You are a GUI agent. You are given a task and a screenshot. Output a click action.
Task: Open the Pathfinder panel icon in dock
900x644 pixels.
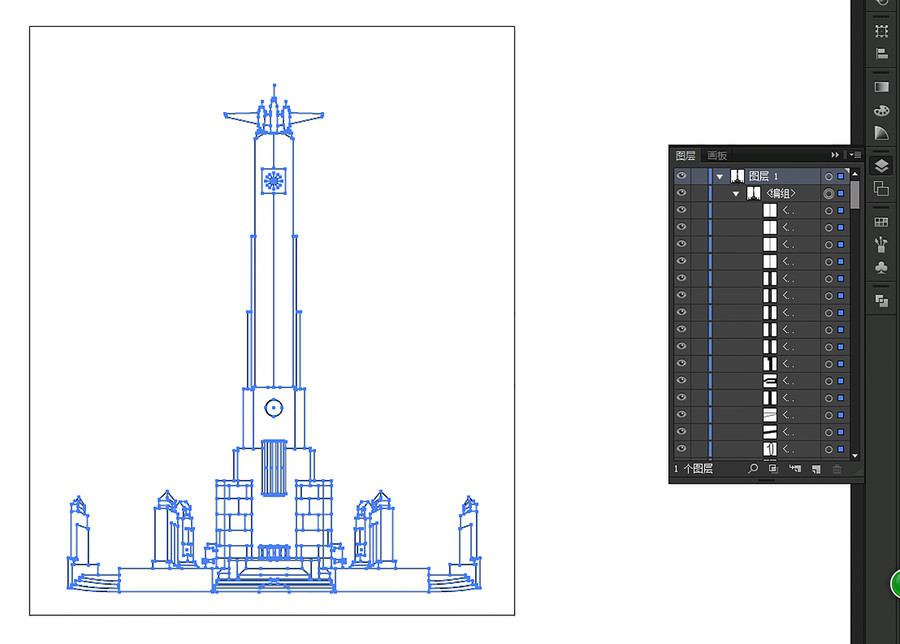pos(882,300)
